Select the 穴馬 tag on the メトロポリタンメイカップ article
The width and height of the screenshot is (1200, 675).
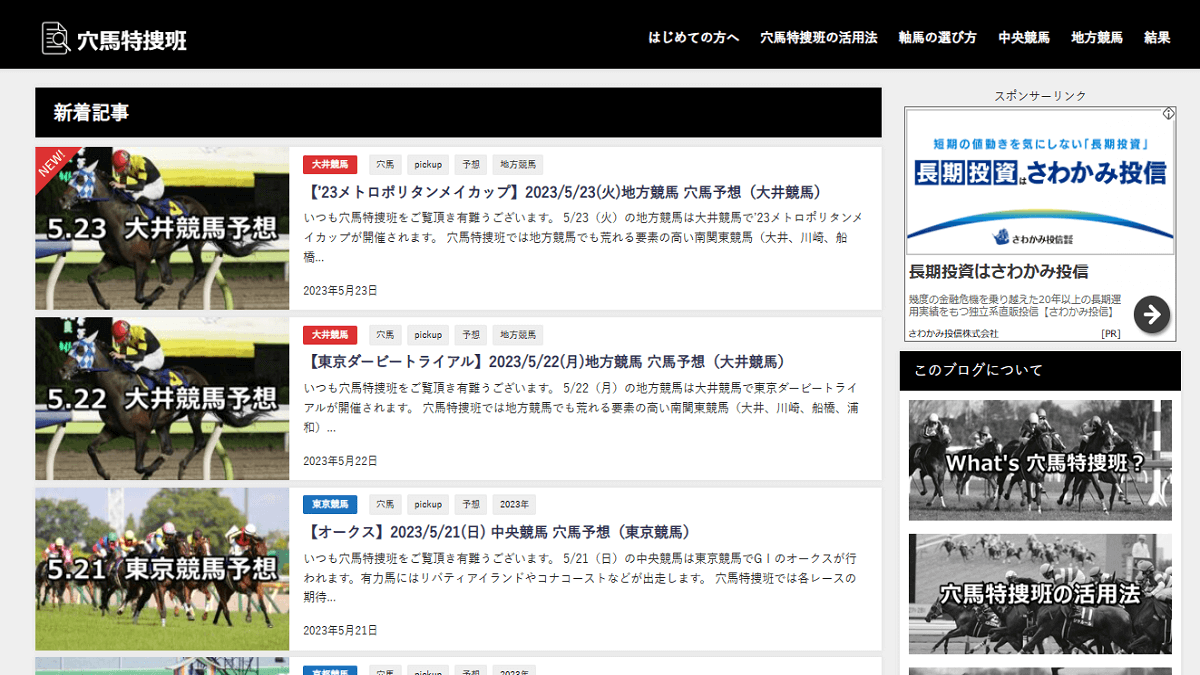click(x=385, y=165)
